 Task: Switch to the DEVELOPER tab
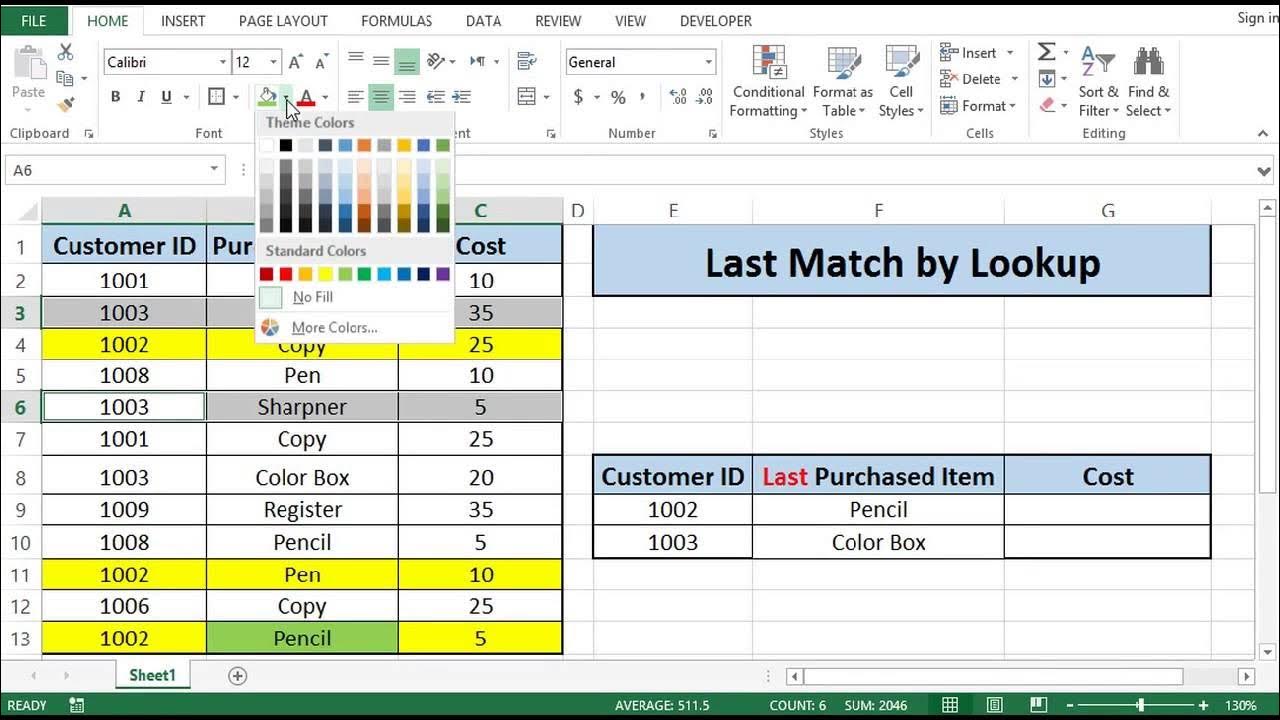[716, 20]
